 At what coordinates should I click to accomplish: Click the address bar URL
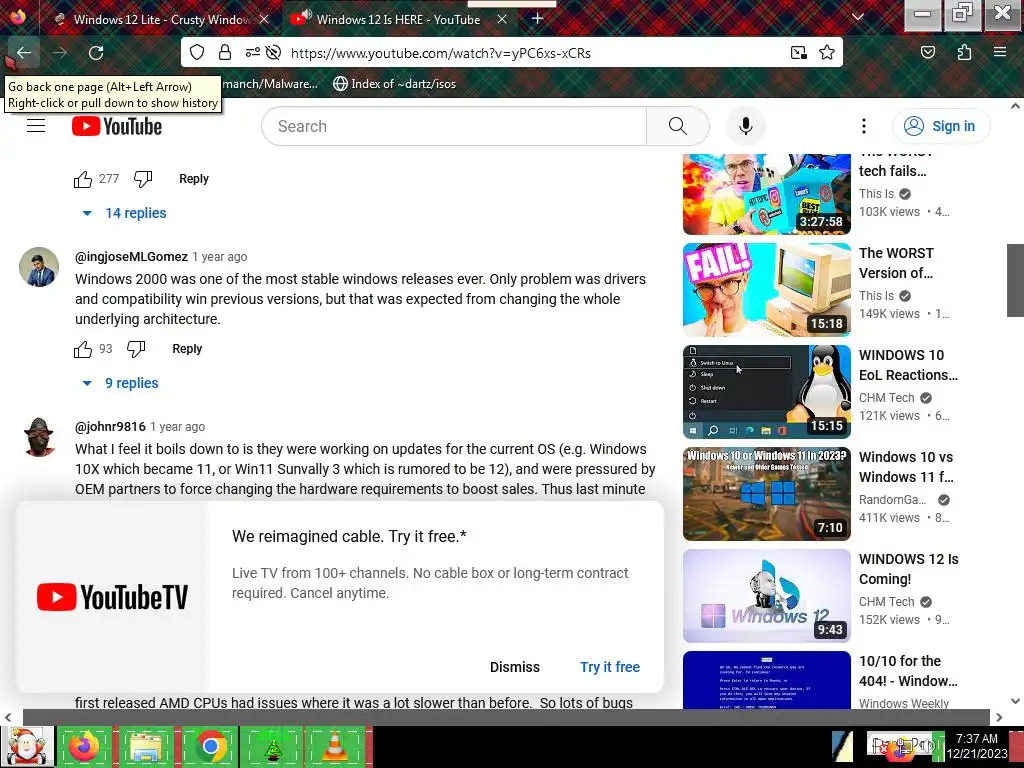pos(441,53)
